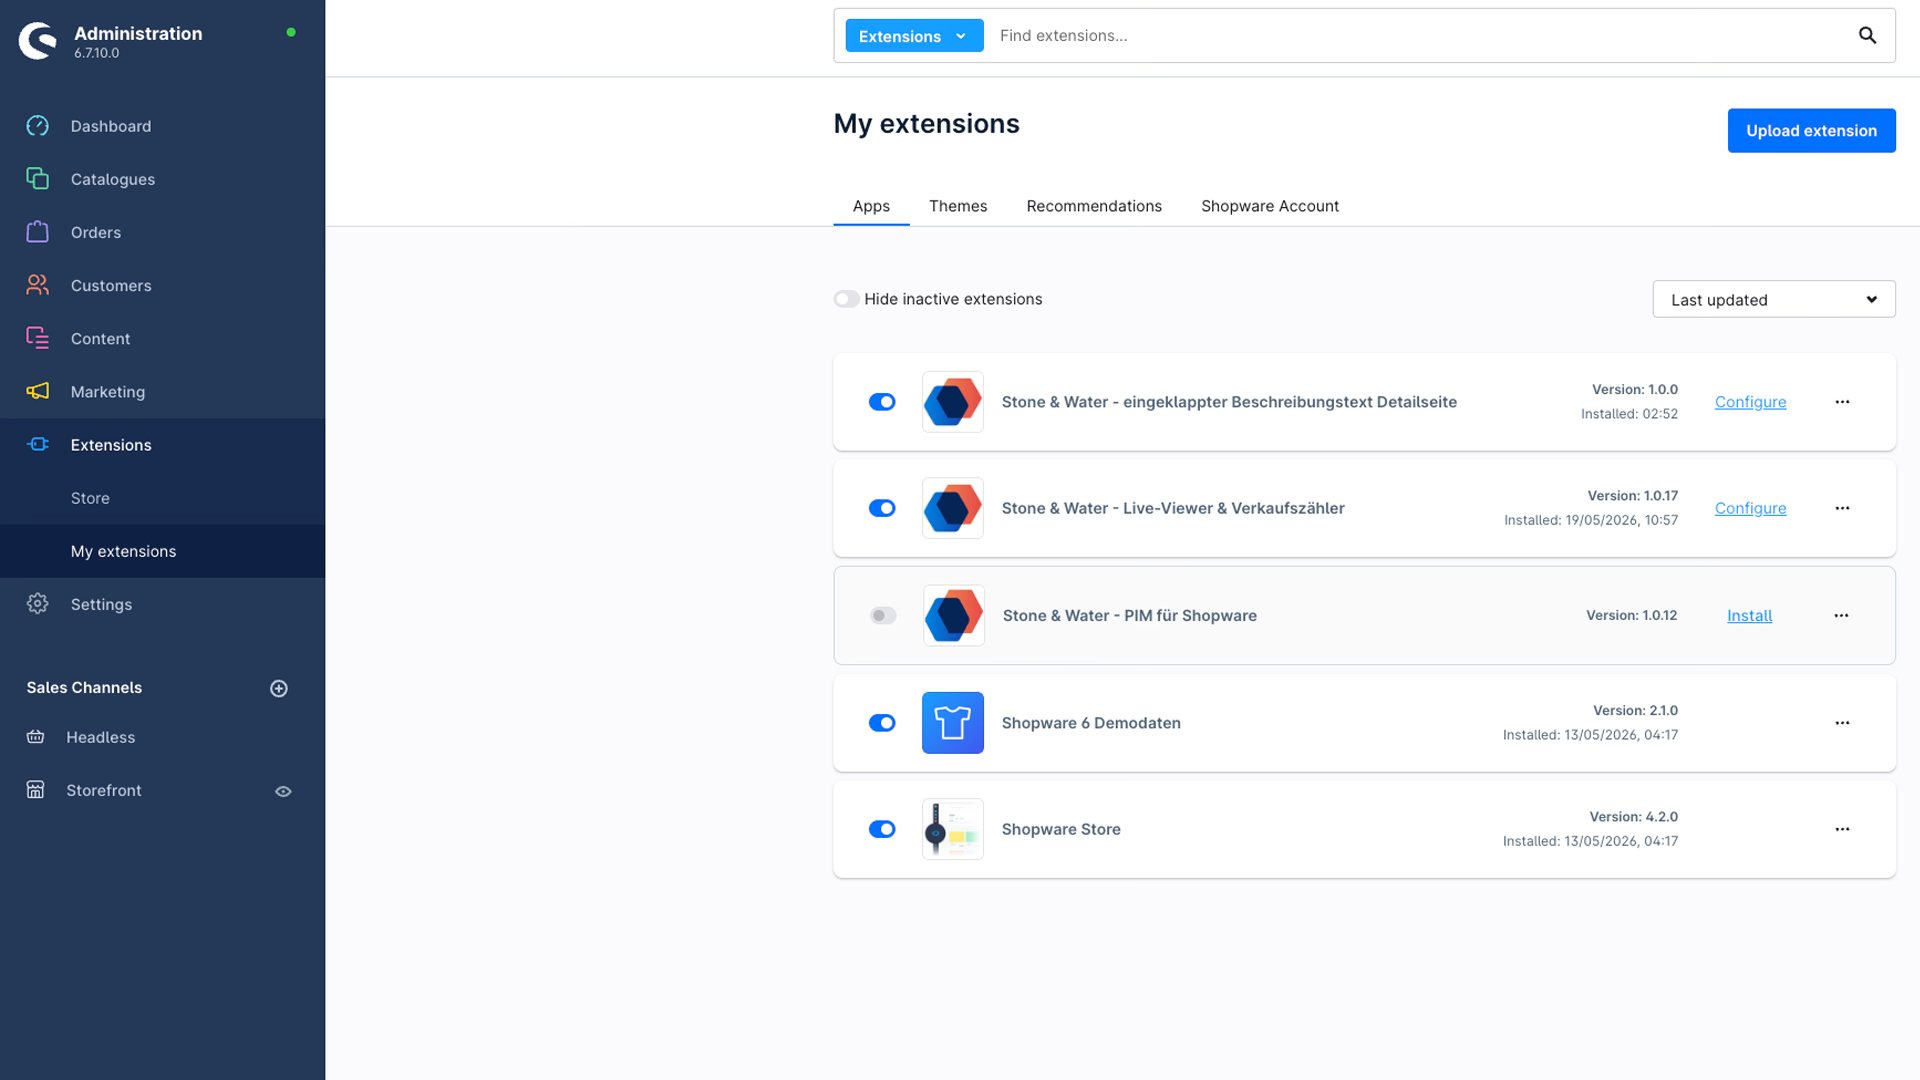Click the Hide inactive extensions label
This screenshot has width=1920, height=1080.
pyautogui.click(x=953, y=299)
